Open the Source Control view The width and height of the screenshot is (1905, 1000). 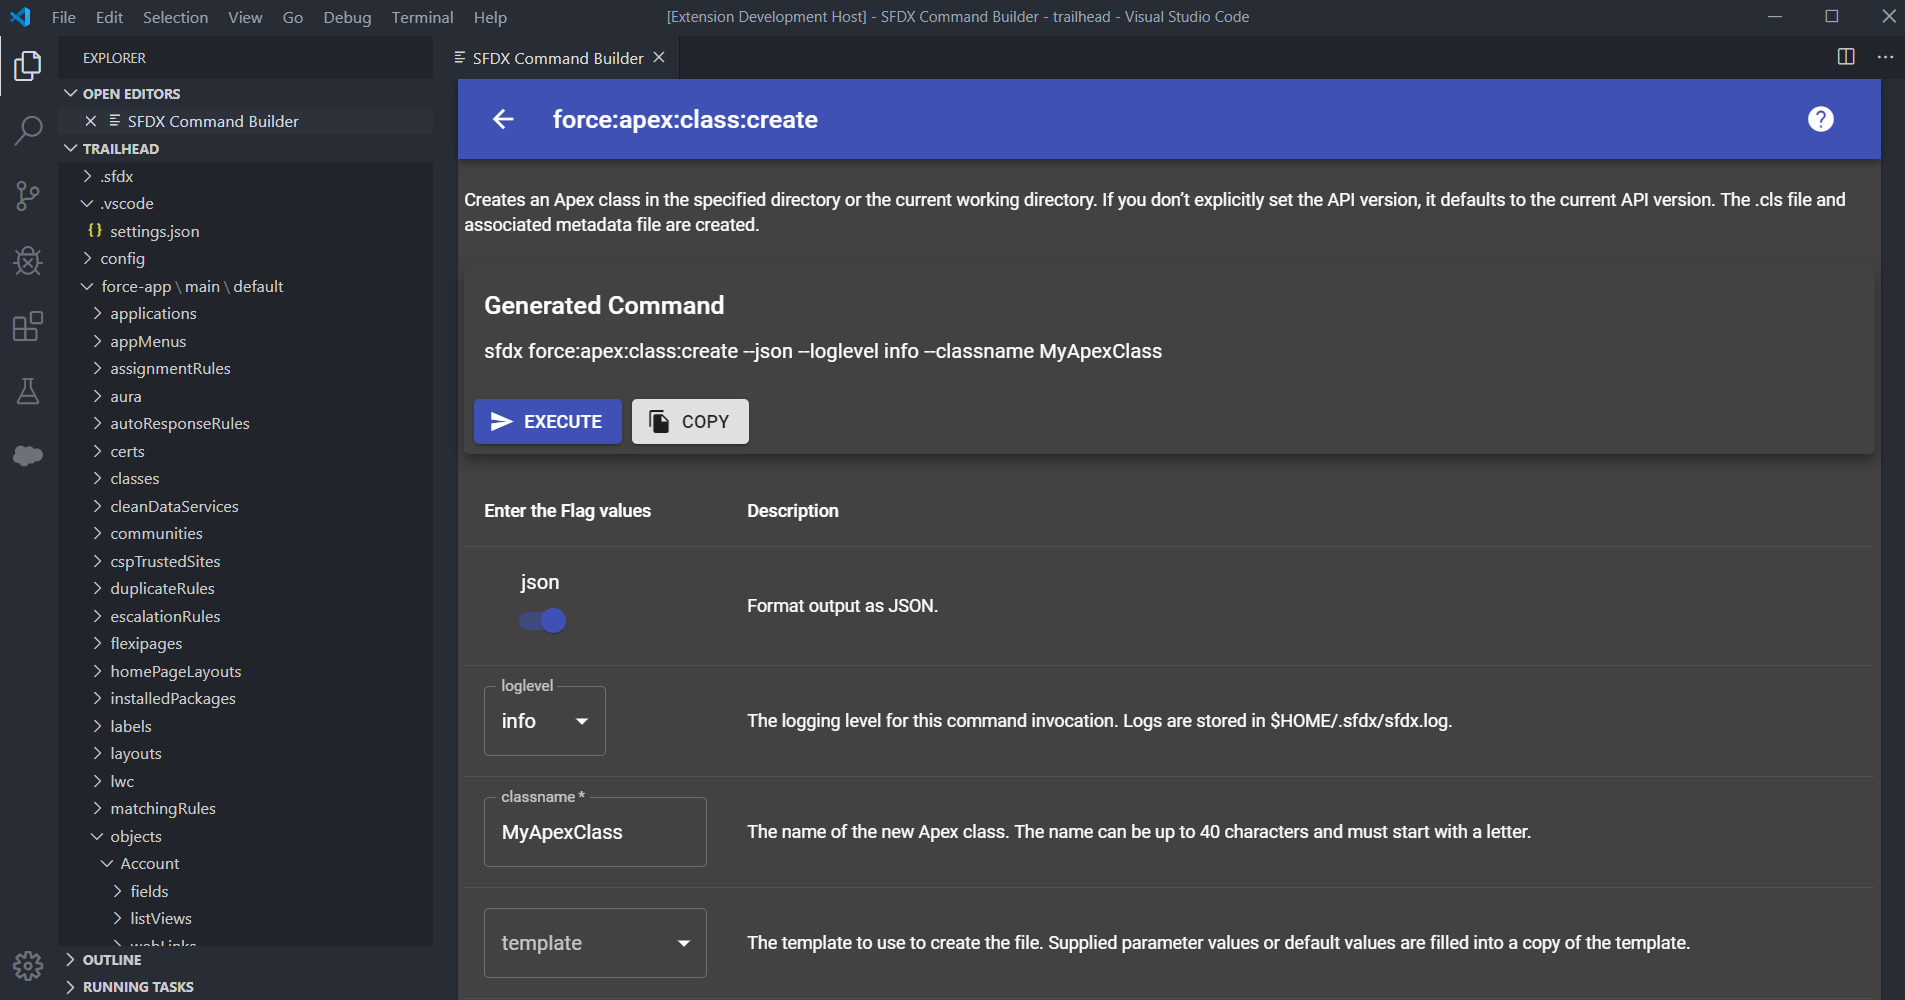(x=28, y=195)
